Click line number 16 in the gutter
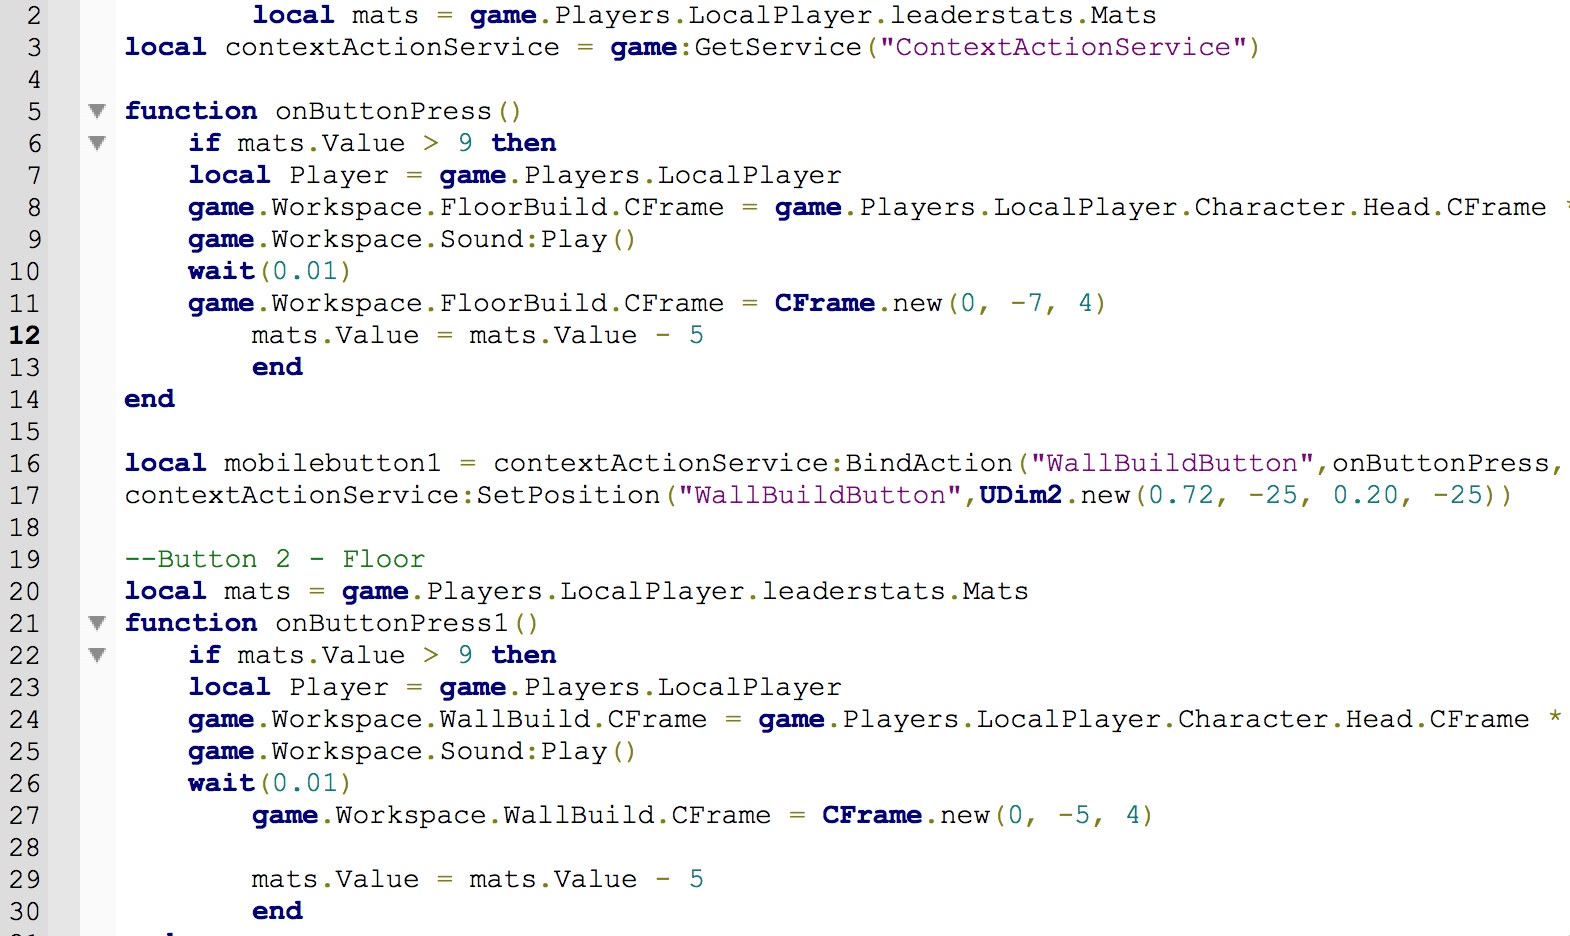 coord(25,463)
